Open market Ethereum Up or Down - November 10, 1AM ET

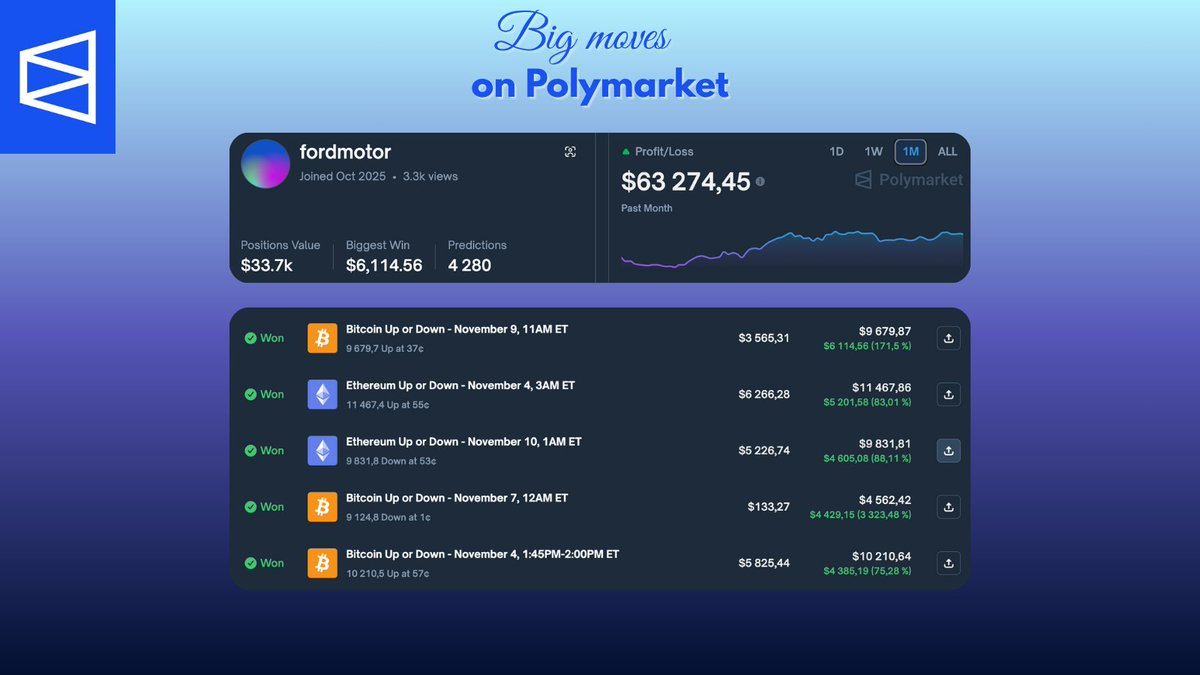[464, 441]
